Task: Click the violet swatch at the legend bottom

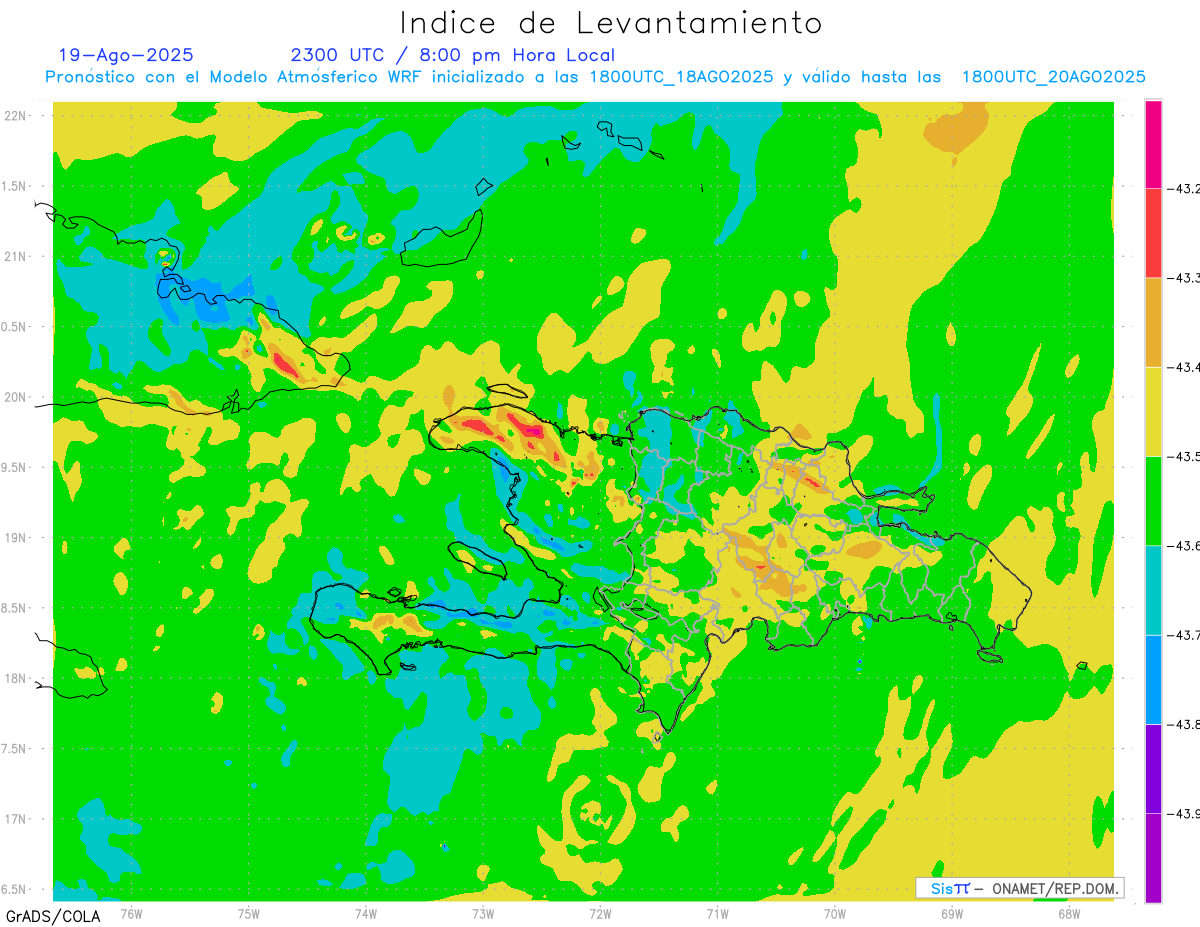Action: click(x=1153, y=857)
